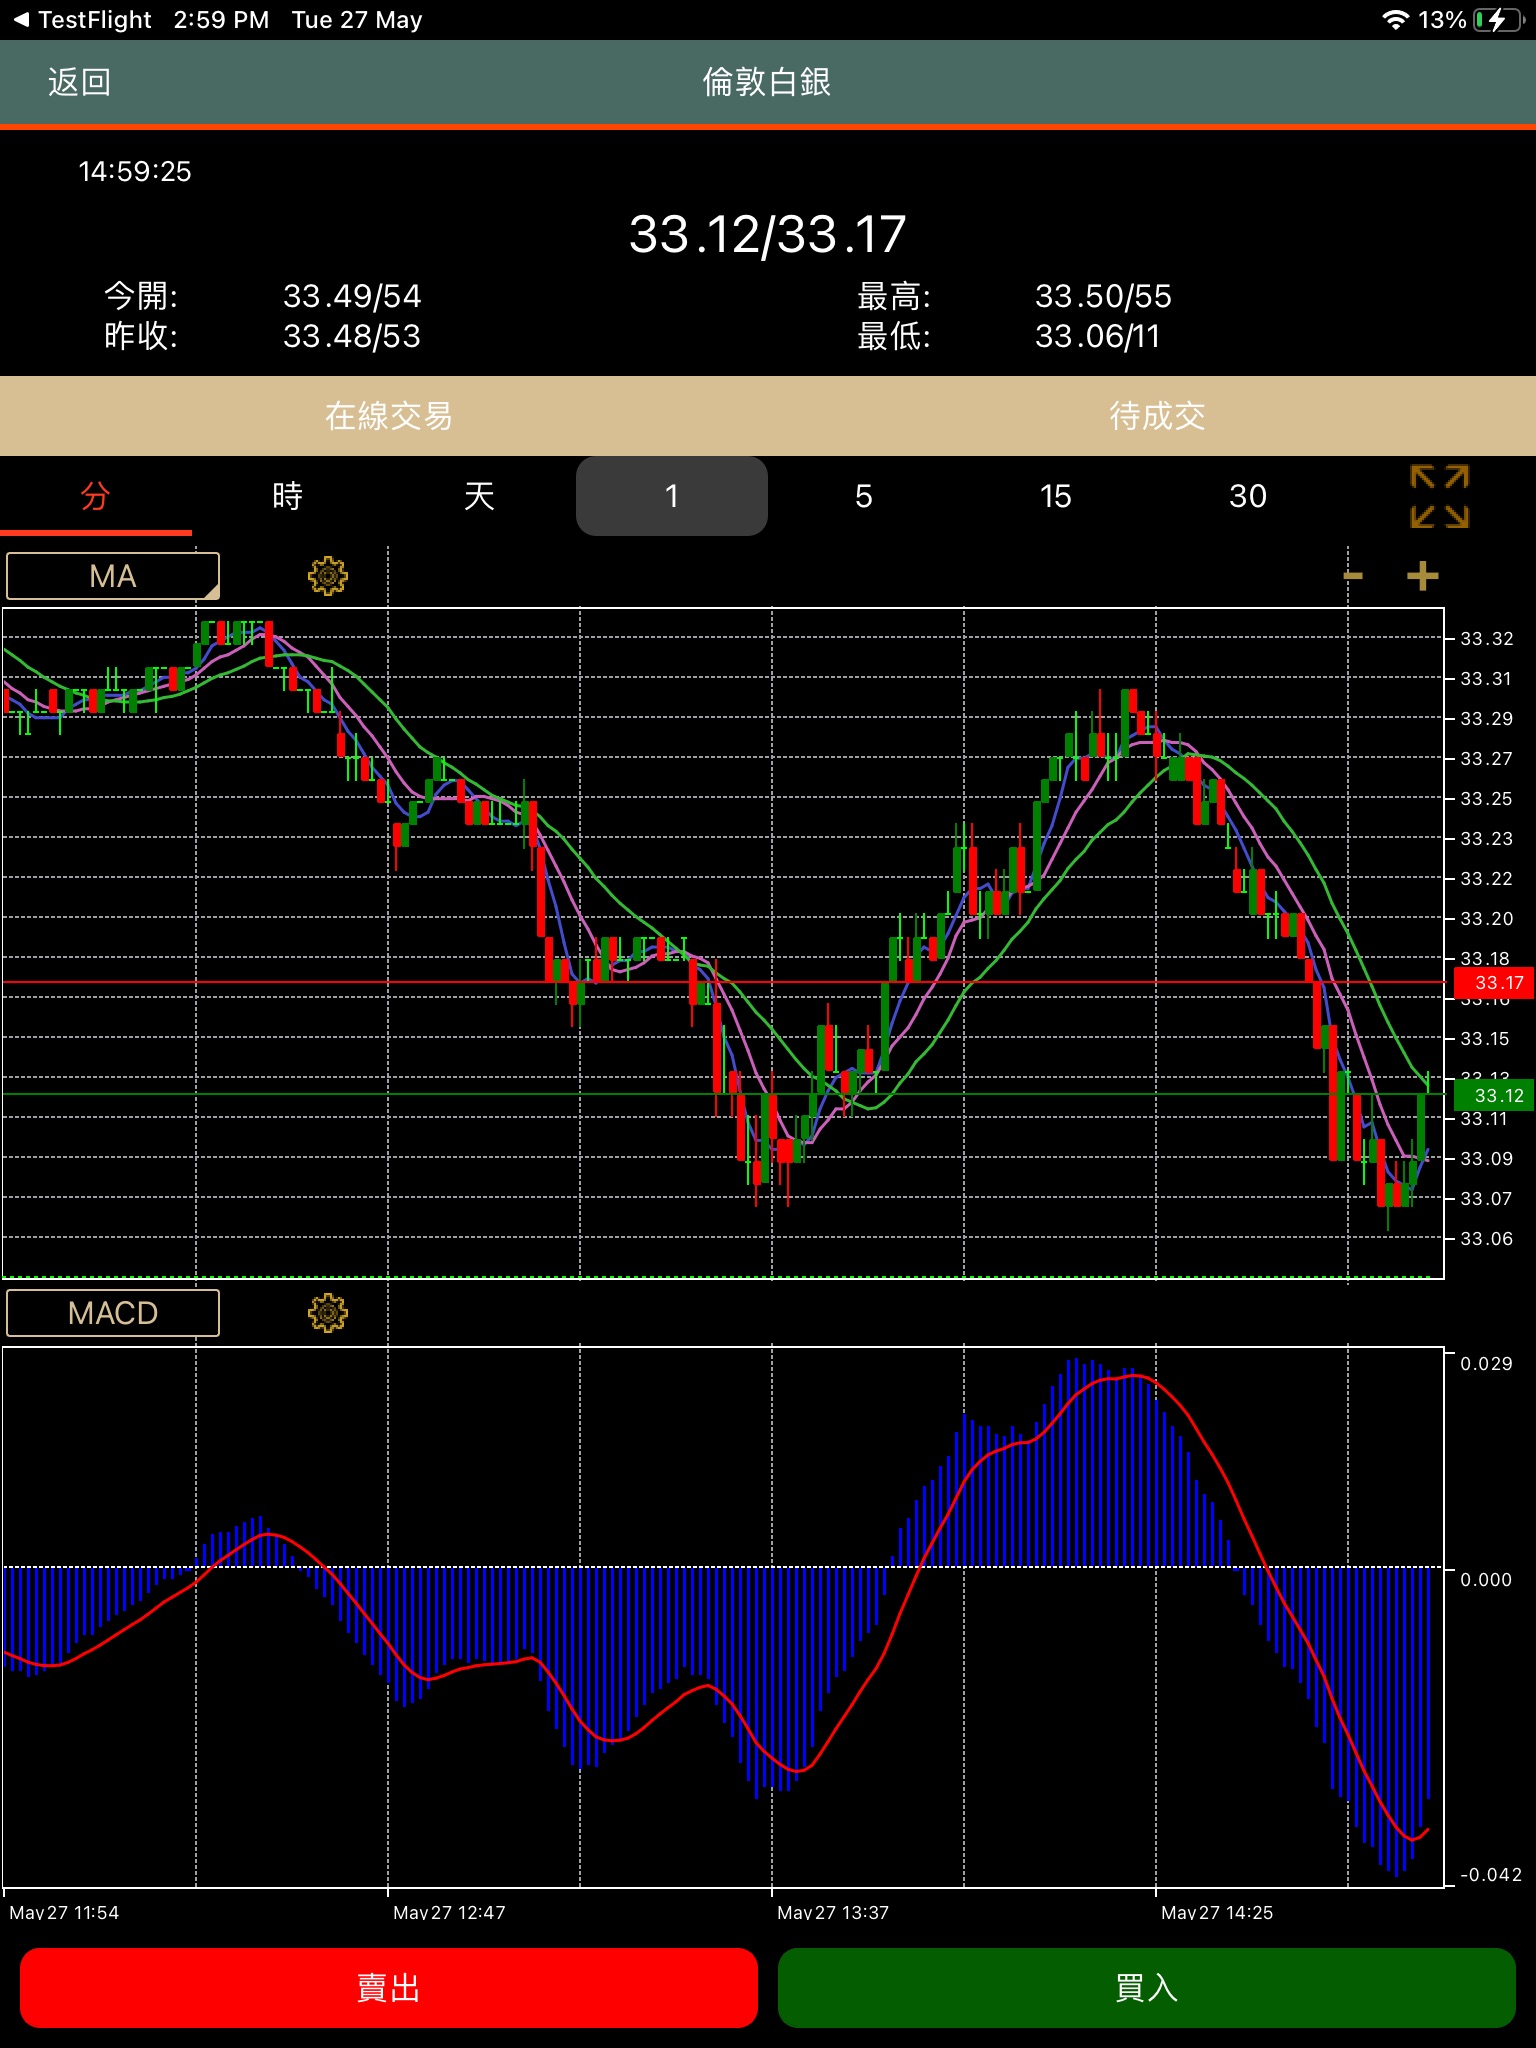This screenshot has height=2048, width=1536.
Task: Zoom out chart with minus icon
Action: (1353, 576)
